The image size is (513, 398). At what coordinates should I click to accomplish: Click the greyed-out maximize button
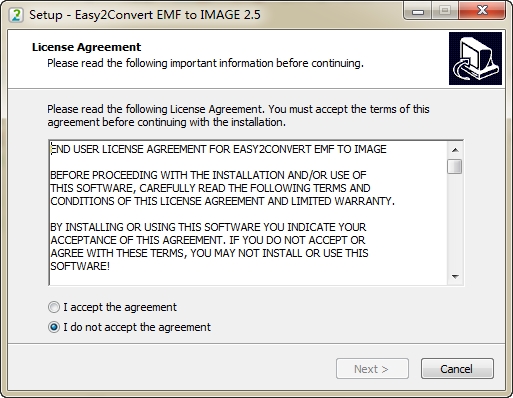click(x=445, y=11)
